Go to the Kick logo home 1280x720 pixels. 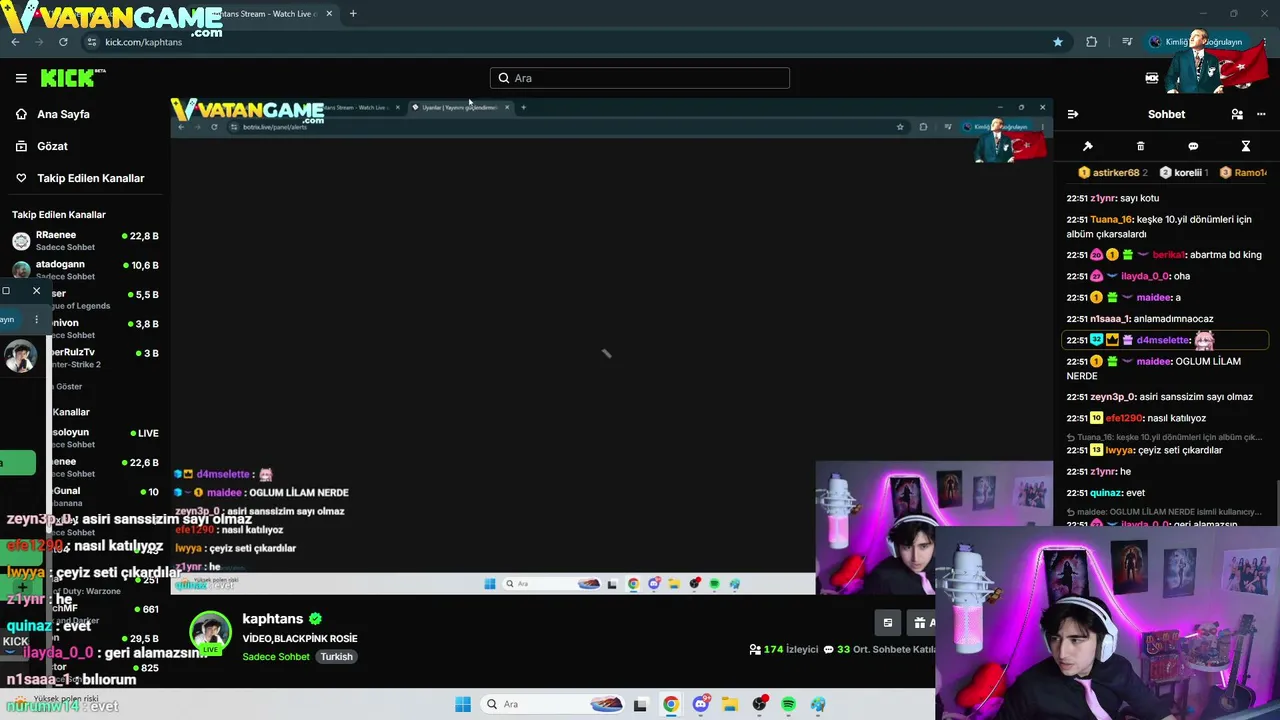(72, 78)
